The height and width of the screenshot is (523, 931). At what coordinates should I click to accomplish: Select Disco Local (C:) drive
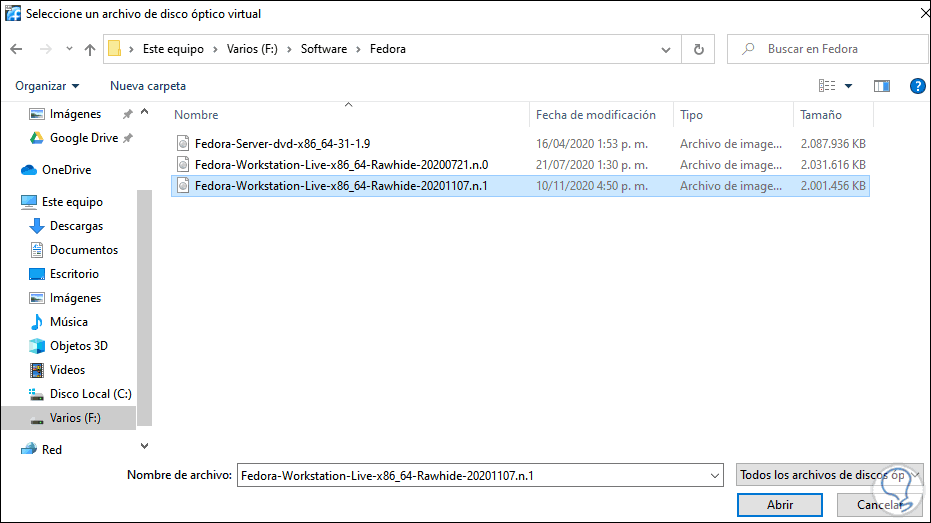[90, 394]
